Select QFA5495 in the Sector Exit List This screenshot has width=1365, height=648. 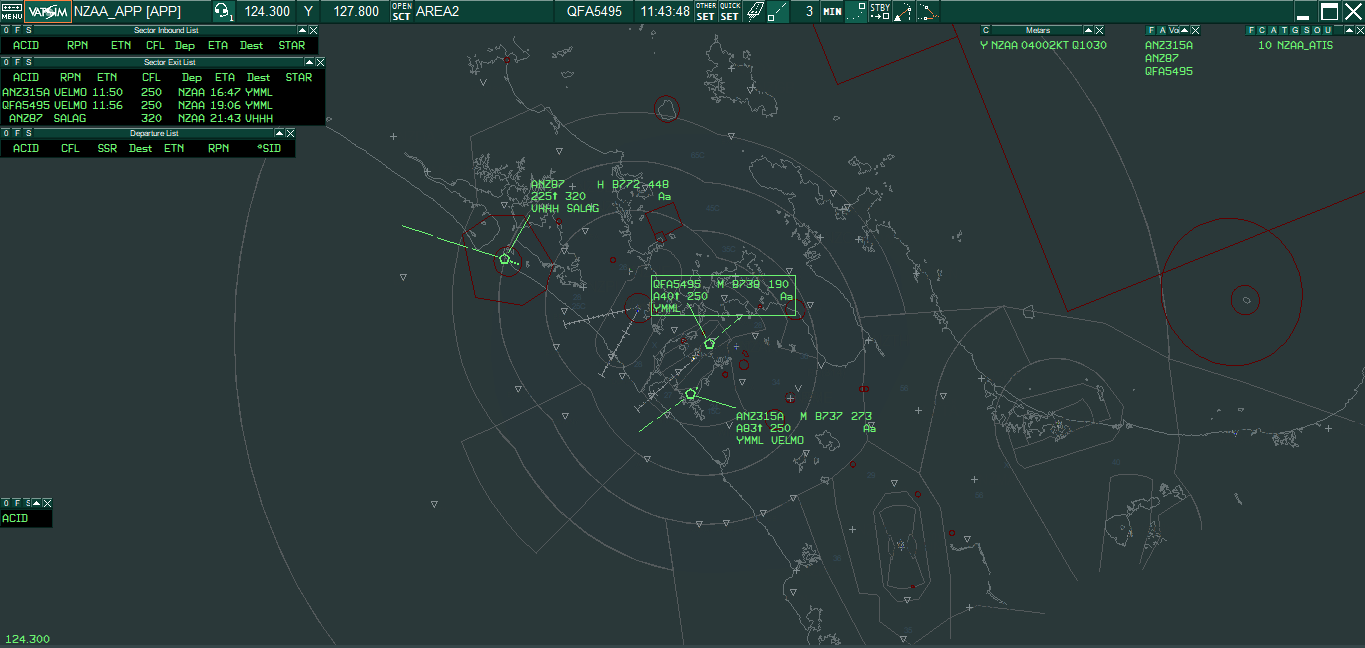pos(26,105)
